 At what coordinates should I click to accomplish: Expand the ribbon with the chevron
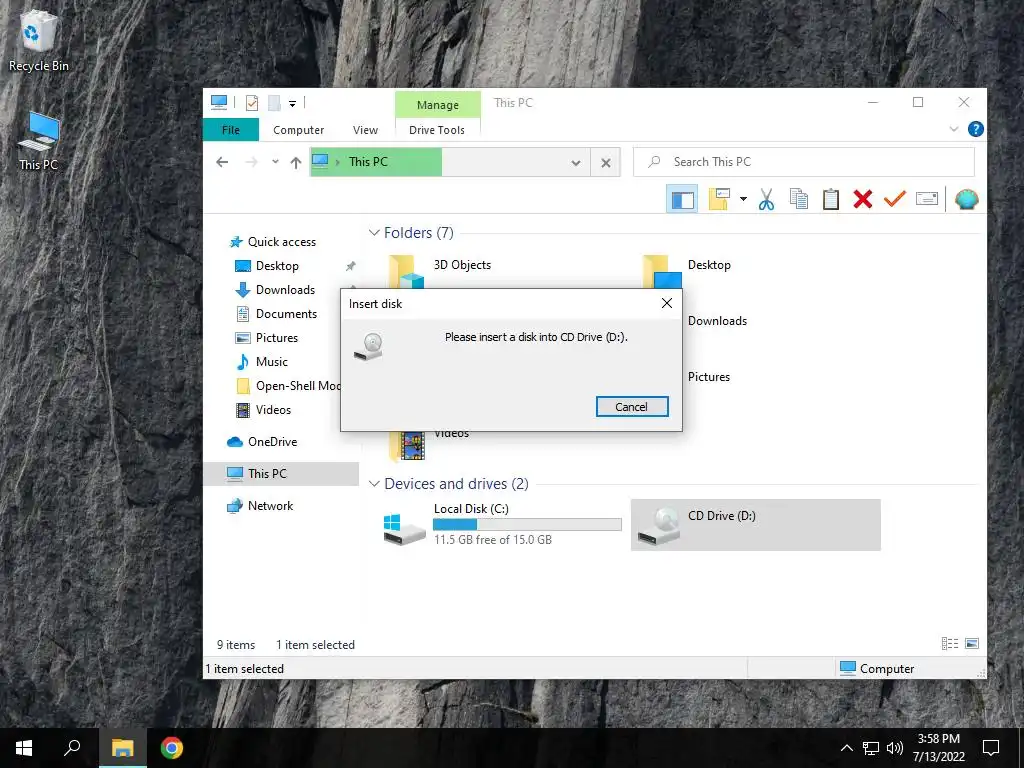coord(954,129)
